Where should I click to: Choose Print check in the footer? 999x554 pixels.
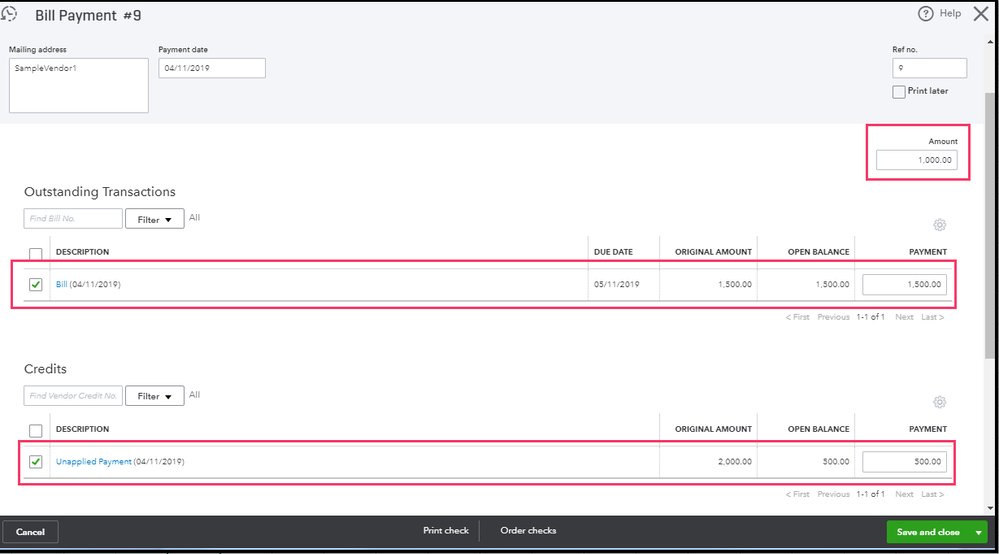445,530
